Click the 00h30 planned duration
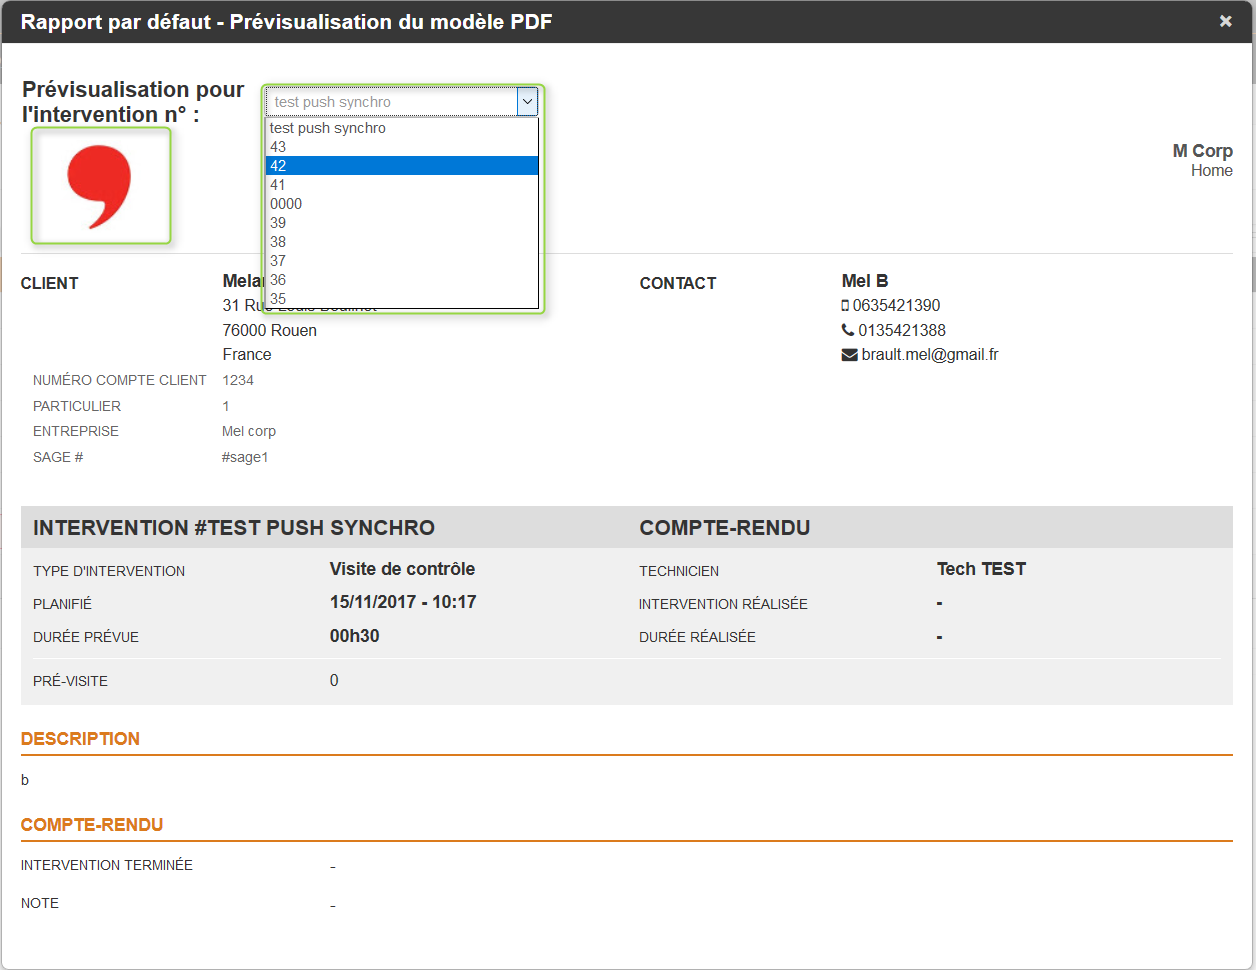 (x=355, y=636)
